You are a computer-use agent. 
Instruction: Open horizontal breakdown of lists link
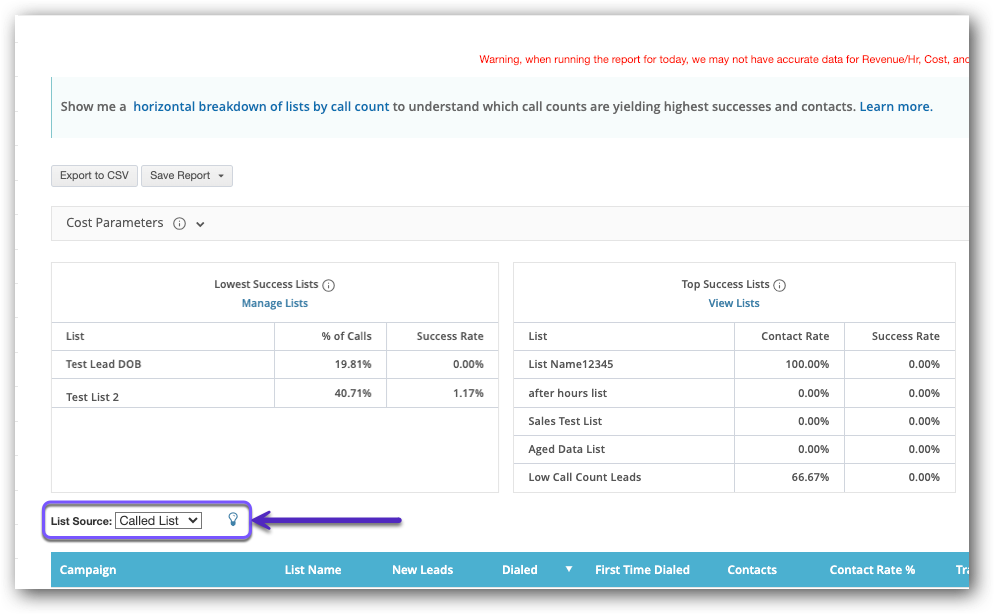(261, 106)
